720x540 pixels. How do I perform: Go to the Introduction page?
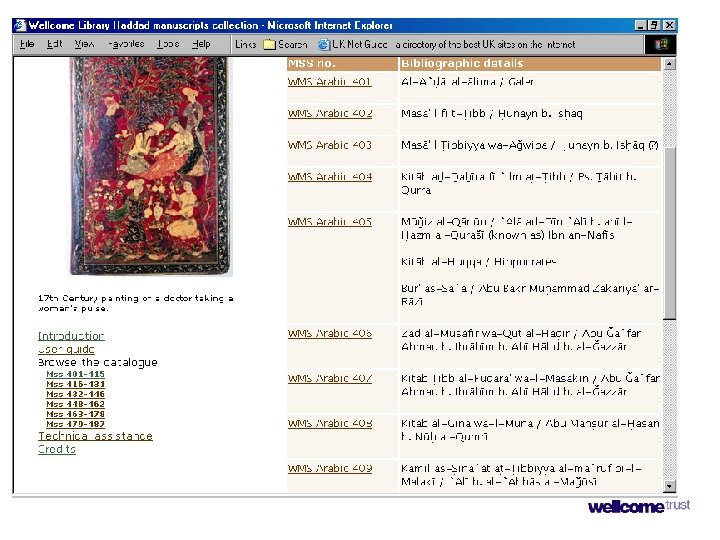coord(71,336)
